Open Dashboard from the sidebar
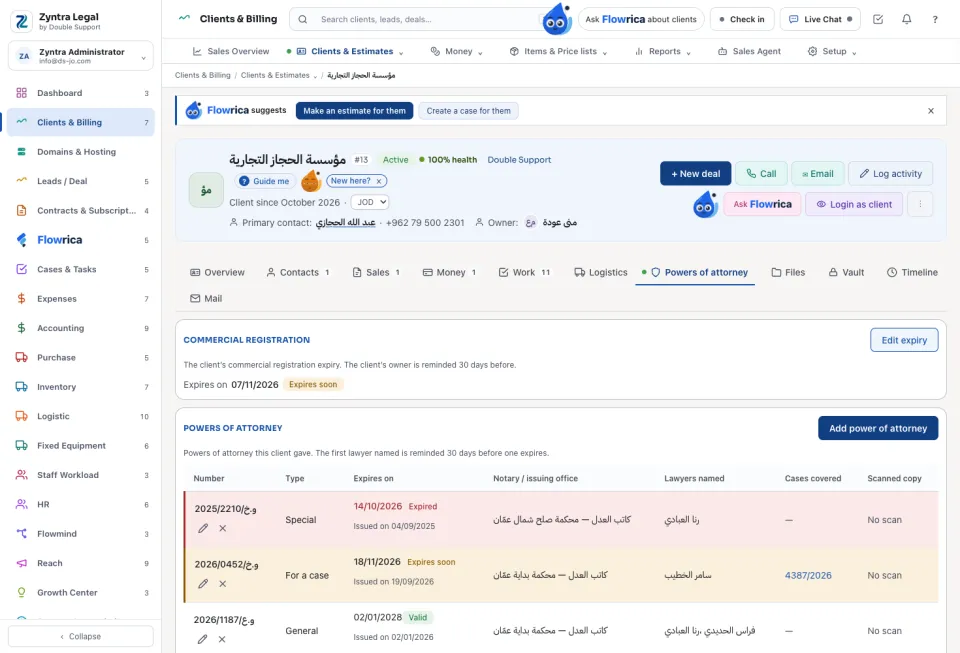 click(81, 93)
